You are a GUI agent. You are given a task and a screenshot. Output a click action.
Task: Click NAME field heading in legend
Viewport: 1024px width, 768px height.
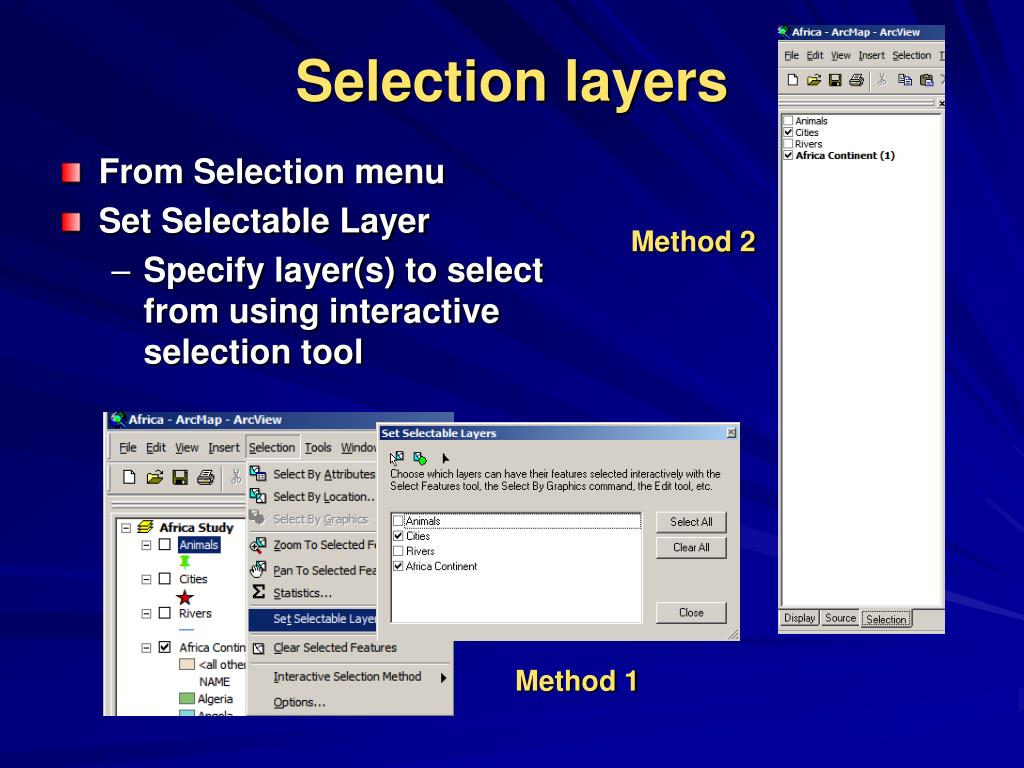click(x=214, y=681)
